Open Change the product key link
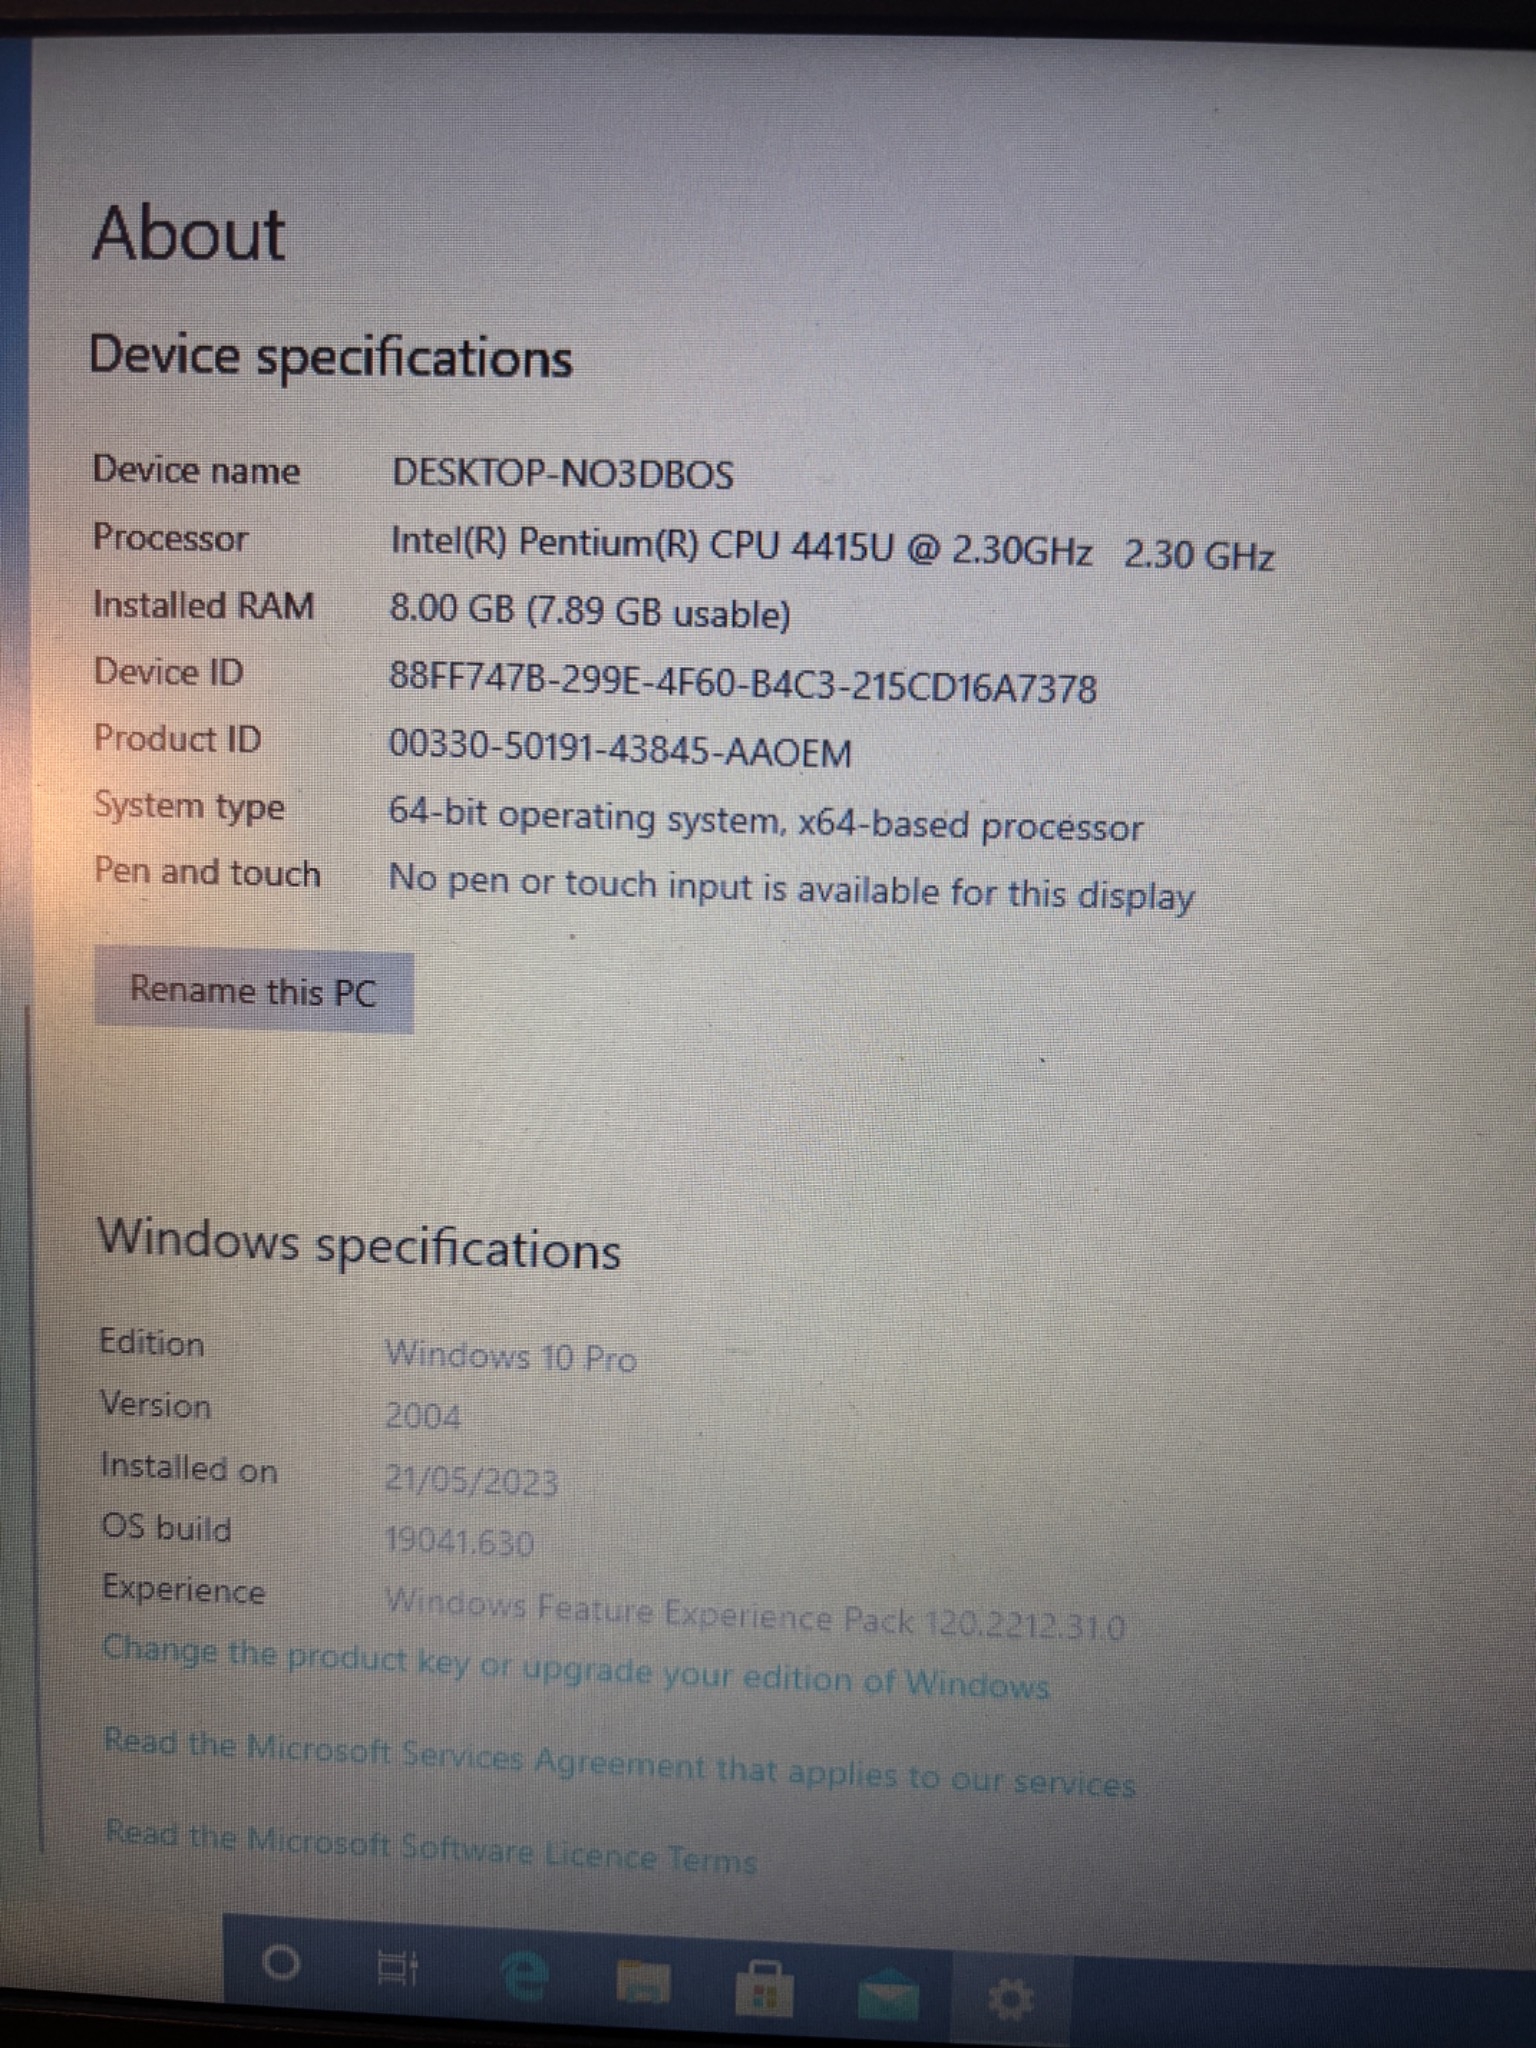This screenshot has width=1536, height=2048. point(576,1667)
